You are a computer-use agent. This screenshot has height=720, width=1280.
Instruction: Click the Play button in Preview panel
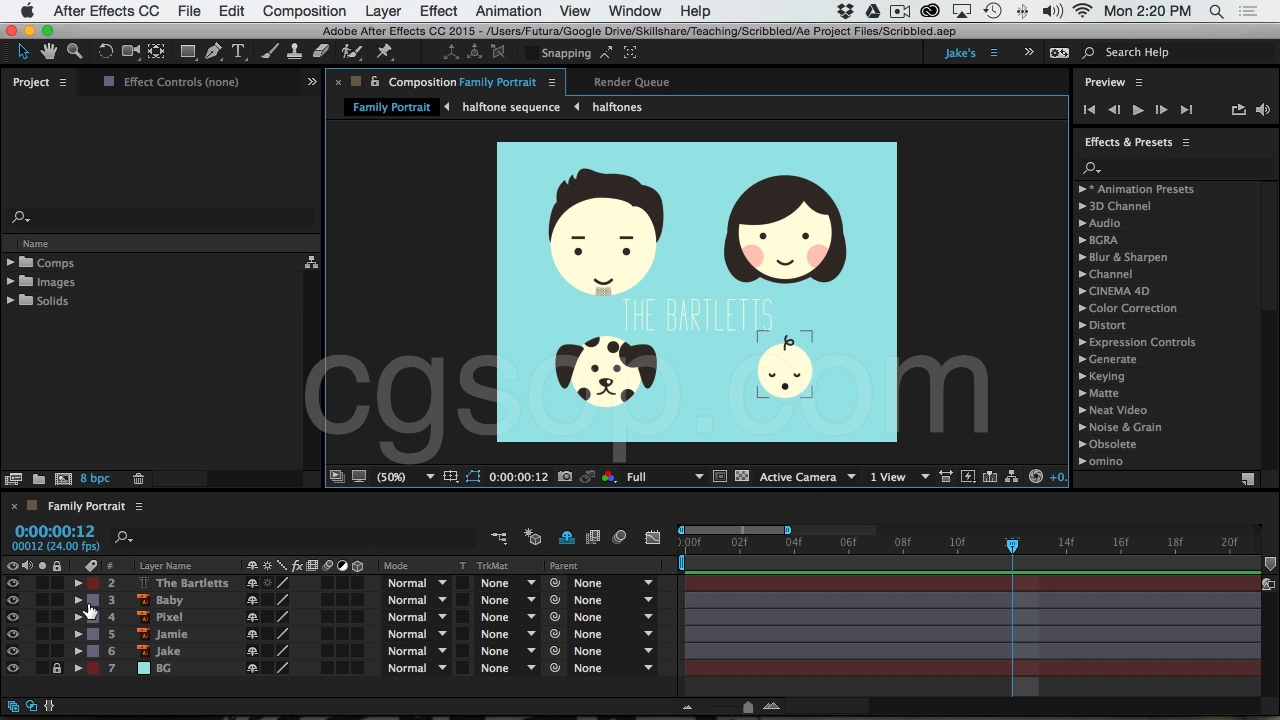pos(1137,110)
